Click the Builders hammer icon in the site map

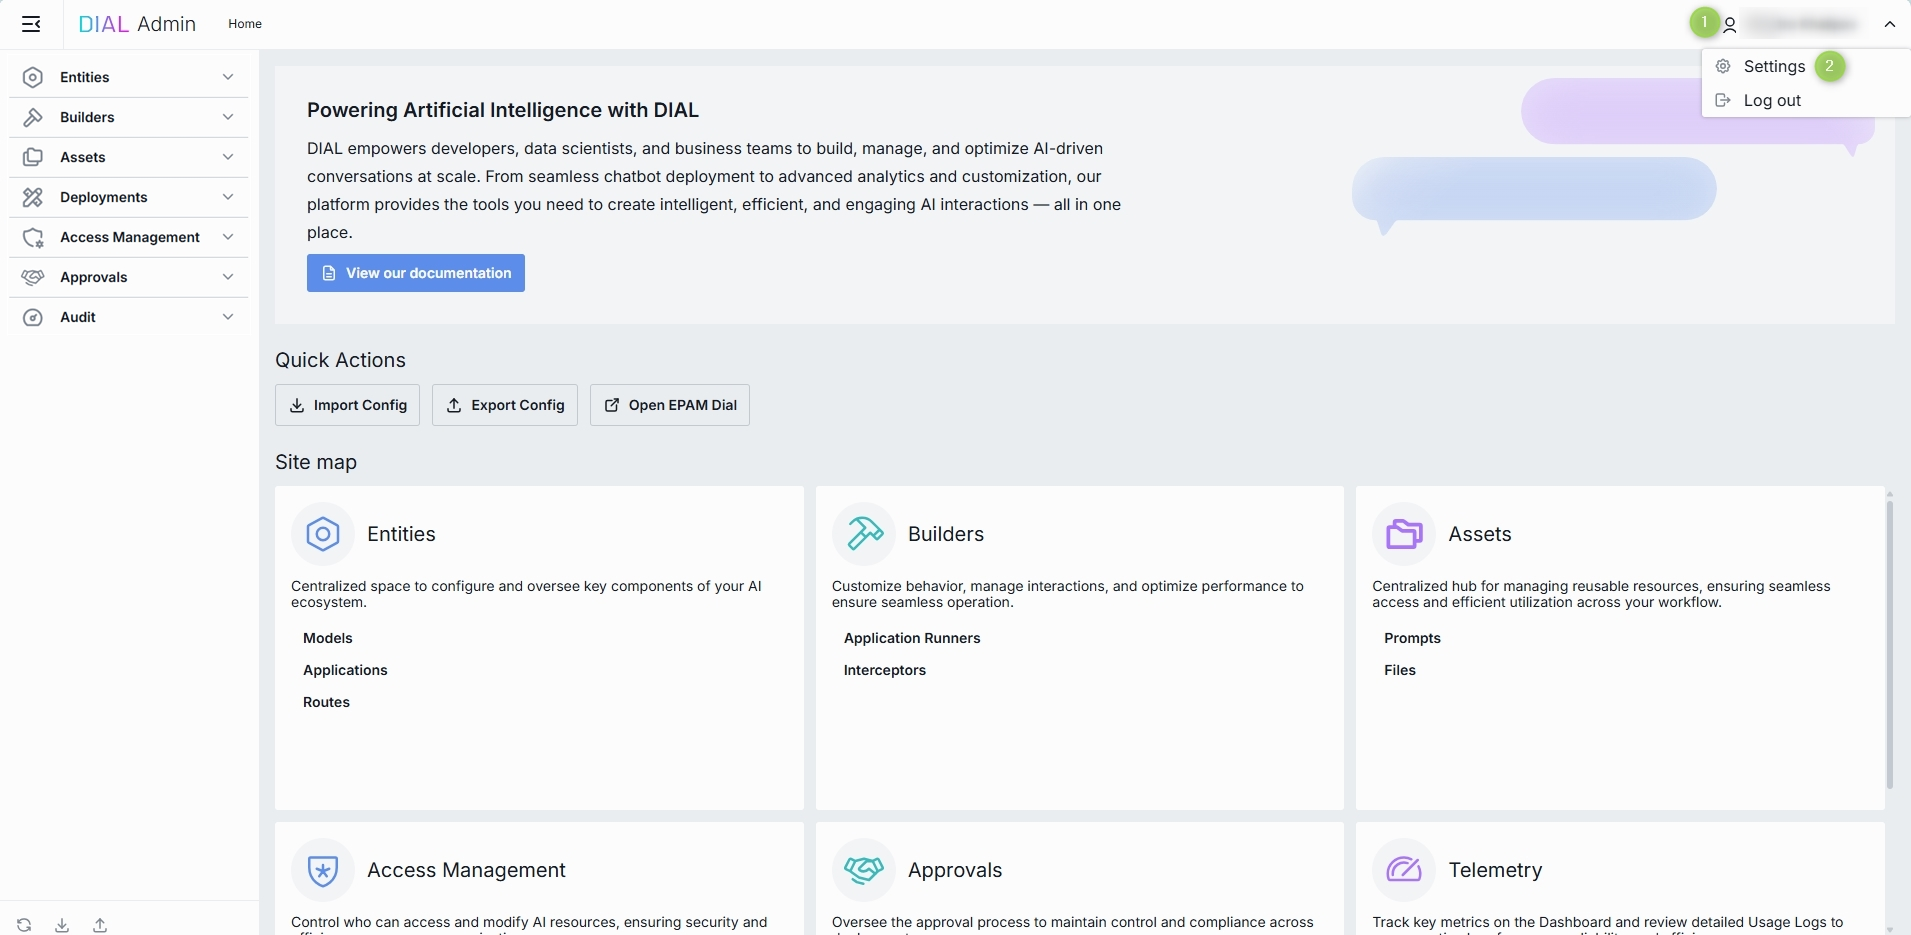point(864,534)
